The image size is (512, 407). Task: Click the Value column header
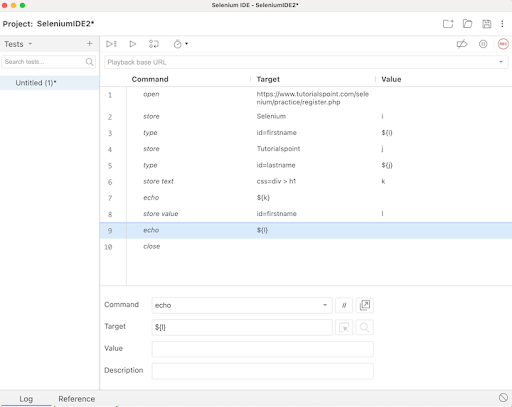click(x=391, y=79)
